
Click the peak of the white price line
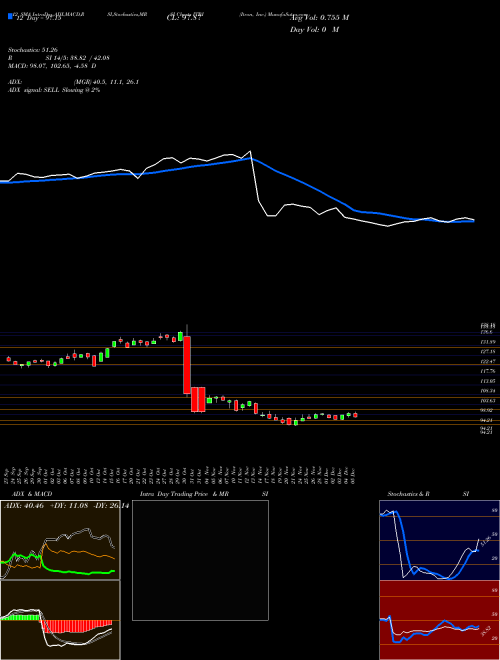250,151
